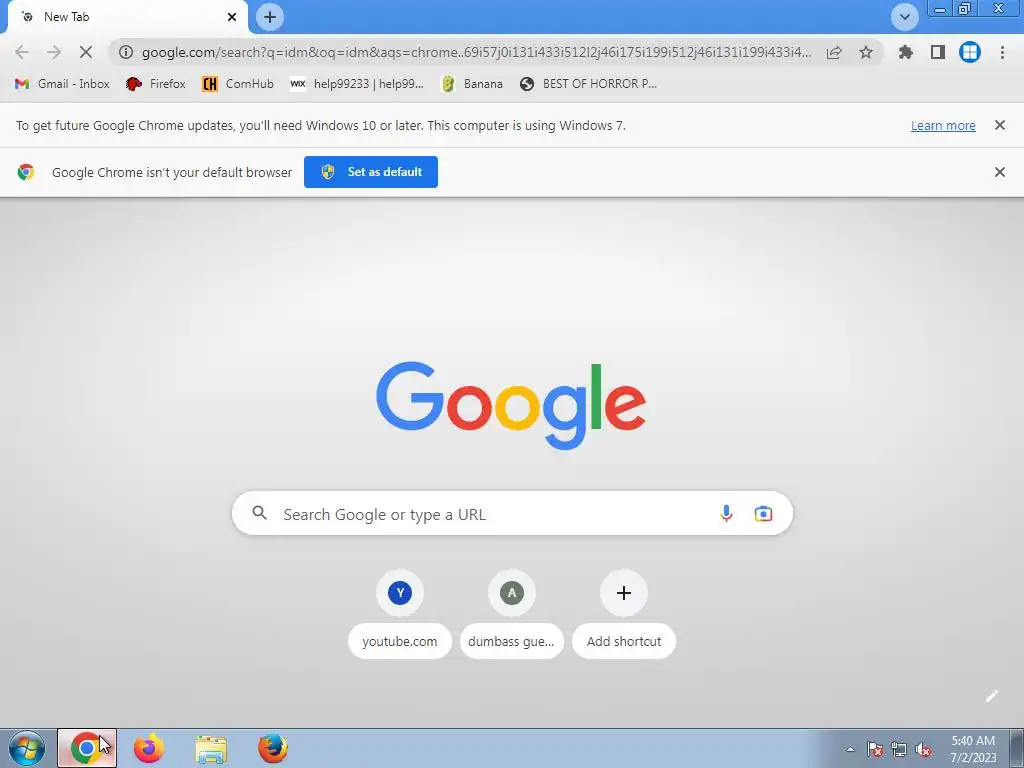Go forward to next page

point(54,52)
